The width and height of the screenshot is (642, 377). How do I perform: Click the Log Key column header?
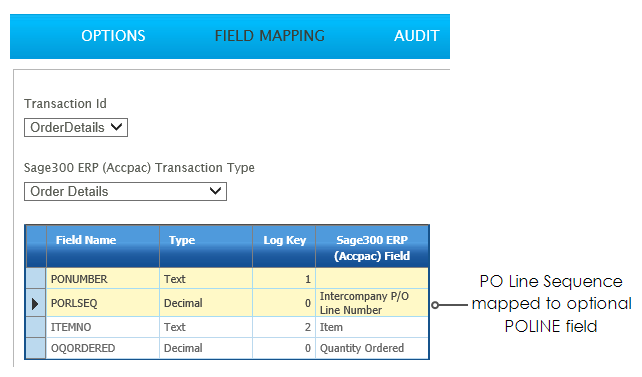[284, 246]
